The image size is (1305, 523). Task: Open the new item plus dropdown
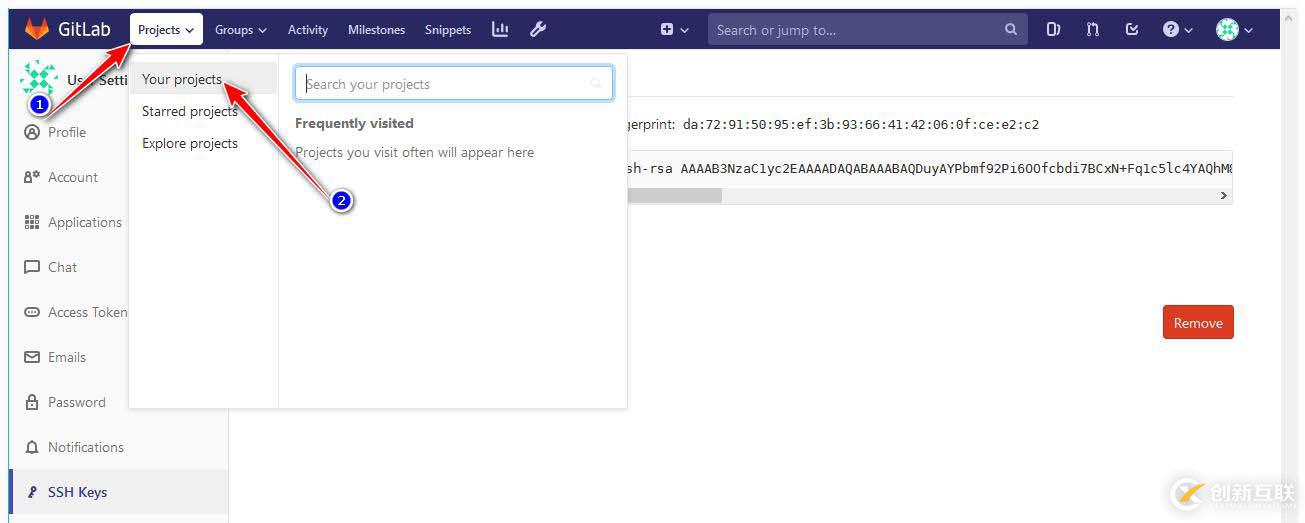point(674,29)
